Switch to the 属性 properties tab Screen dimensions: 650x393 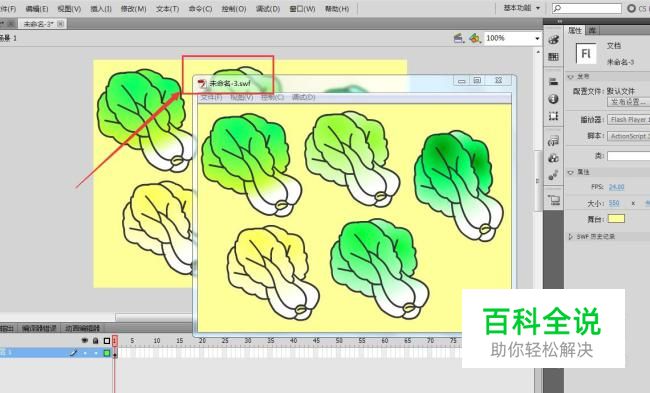575,30
